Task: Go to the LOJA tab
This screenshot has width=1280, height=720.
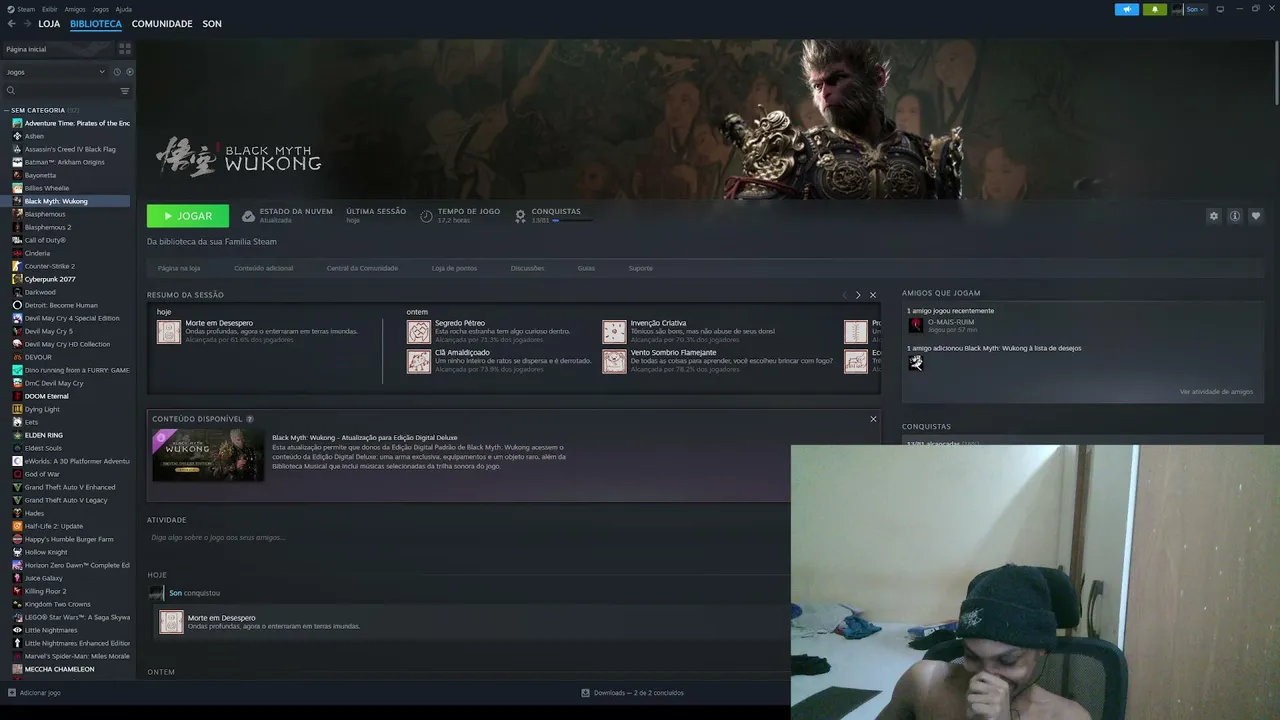Action: (49, 24)
